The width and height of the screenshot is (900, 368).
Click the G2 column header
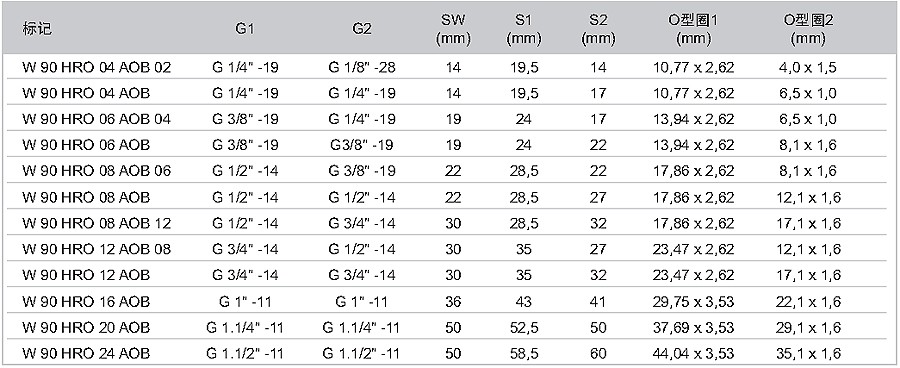(362, 29)
